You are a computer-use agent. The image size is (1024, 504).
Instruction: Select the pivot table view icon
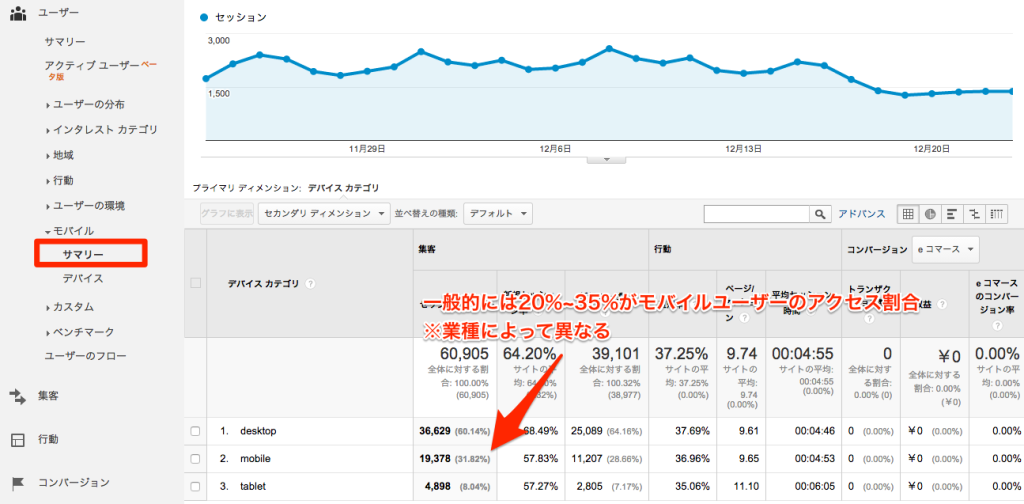pos(996,213)
